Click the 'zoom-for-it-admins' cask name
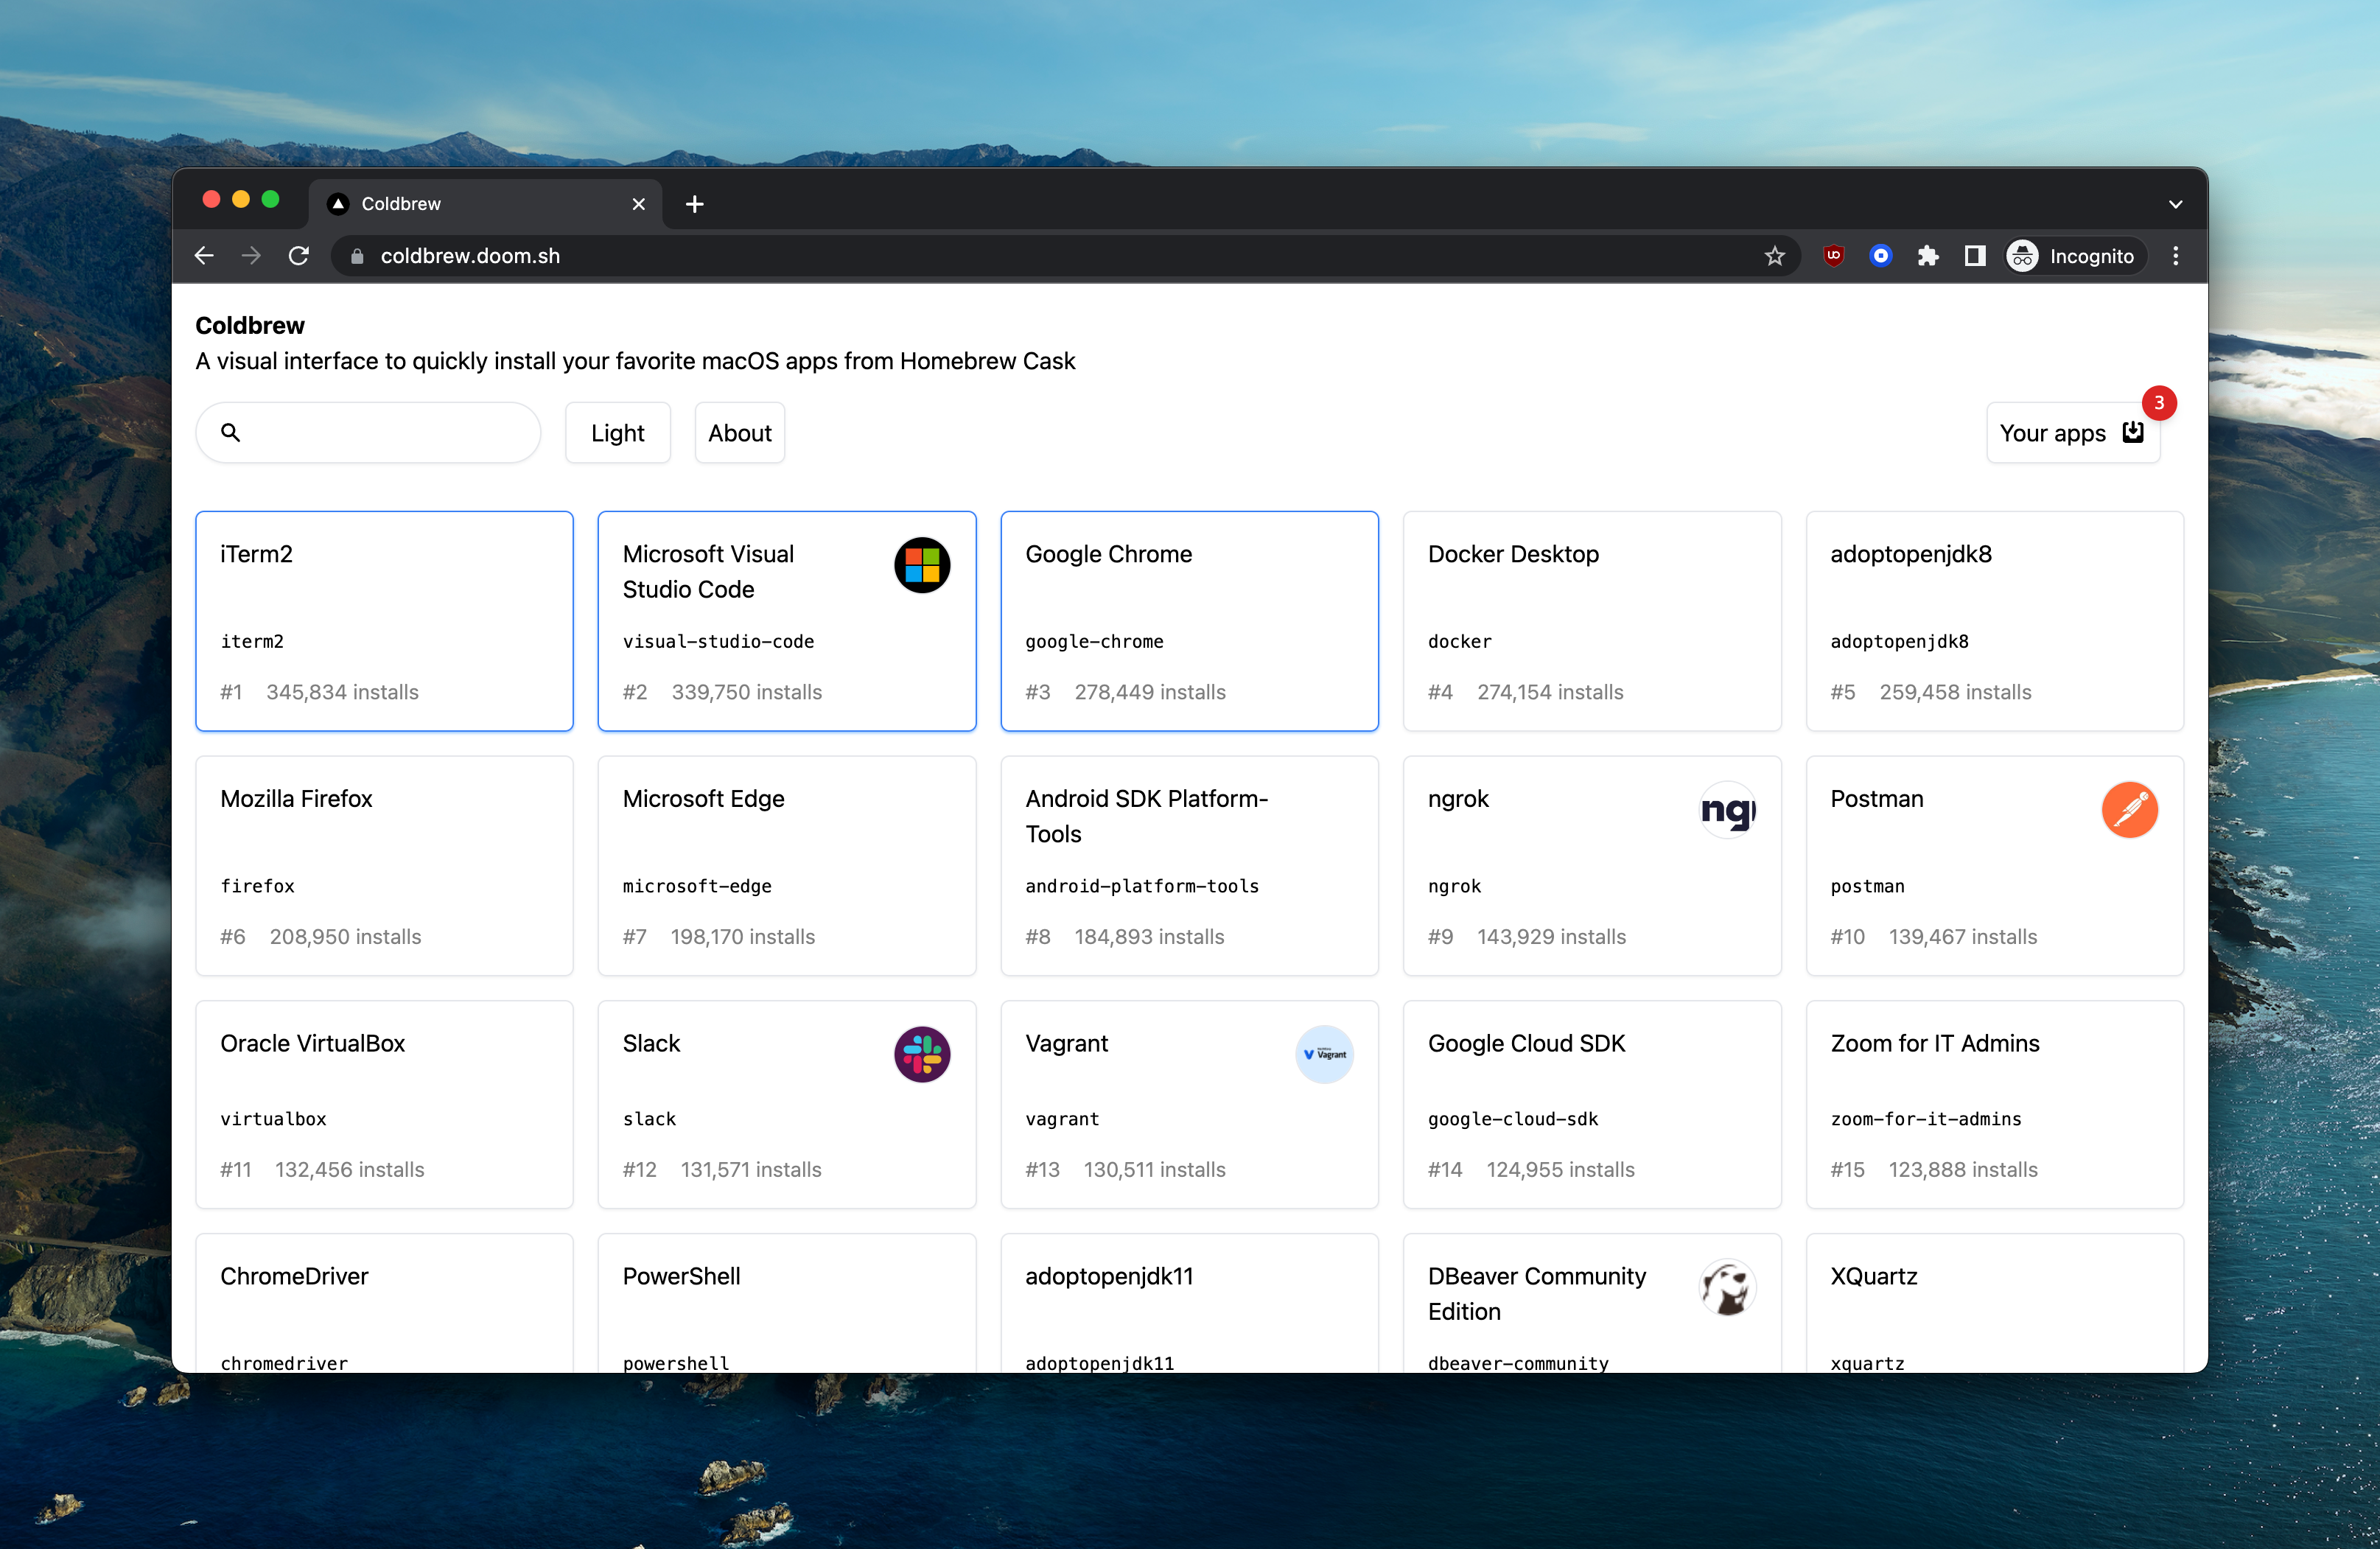 pyautogui.click(x=1925, y=1119)
